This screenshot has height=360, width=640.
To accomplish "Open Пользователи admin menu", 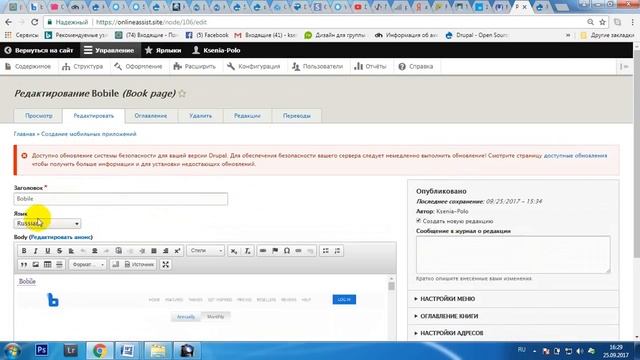I will (318, 67).
